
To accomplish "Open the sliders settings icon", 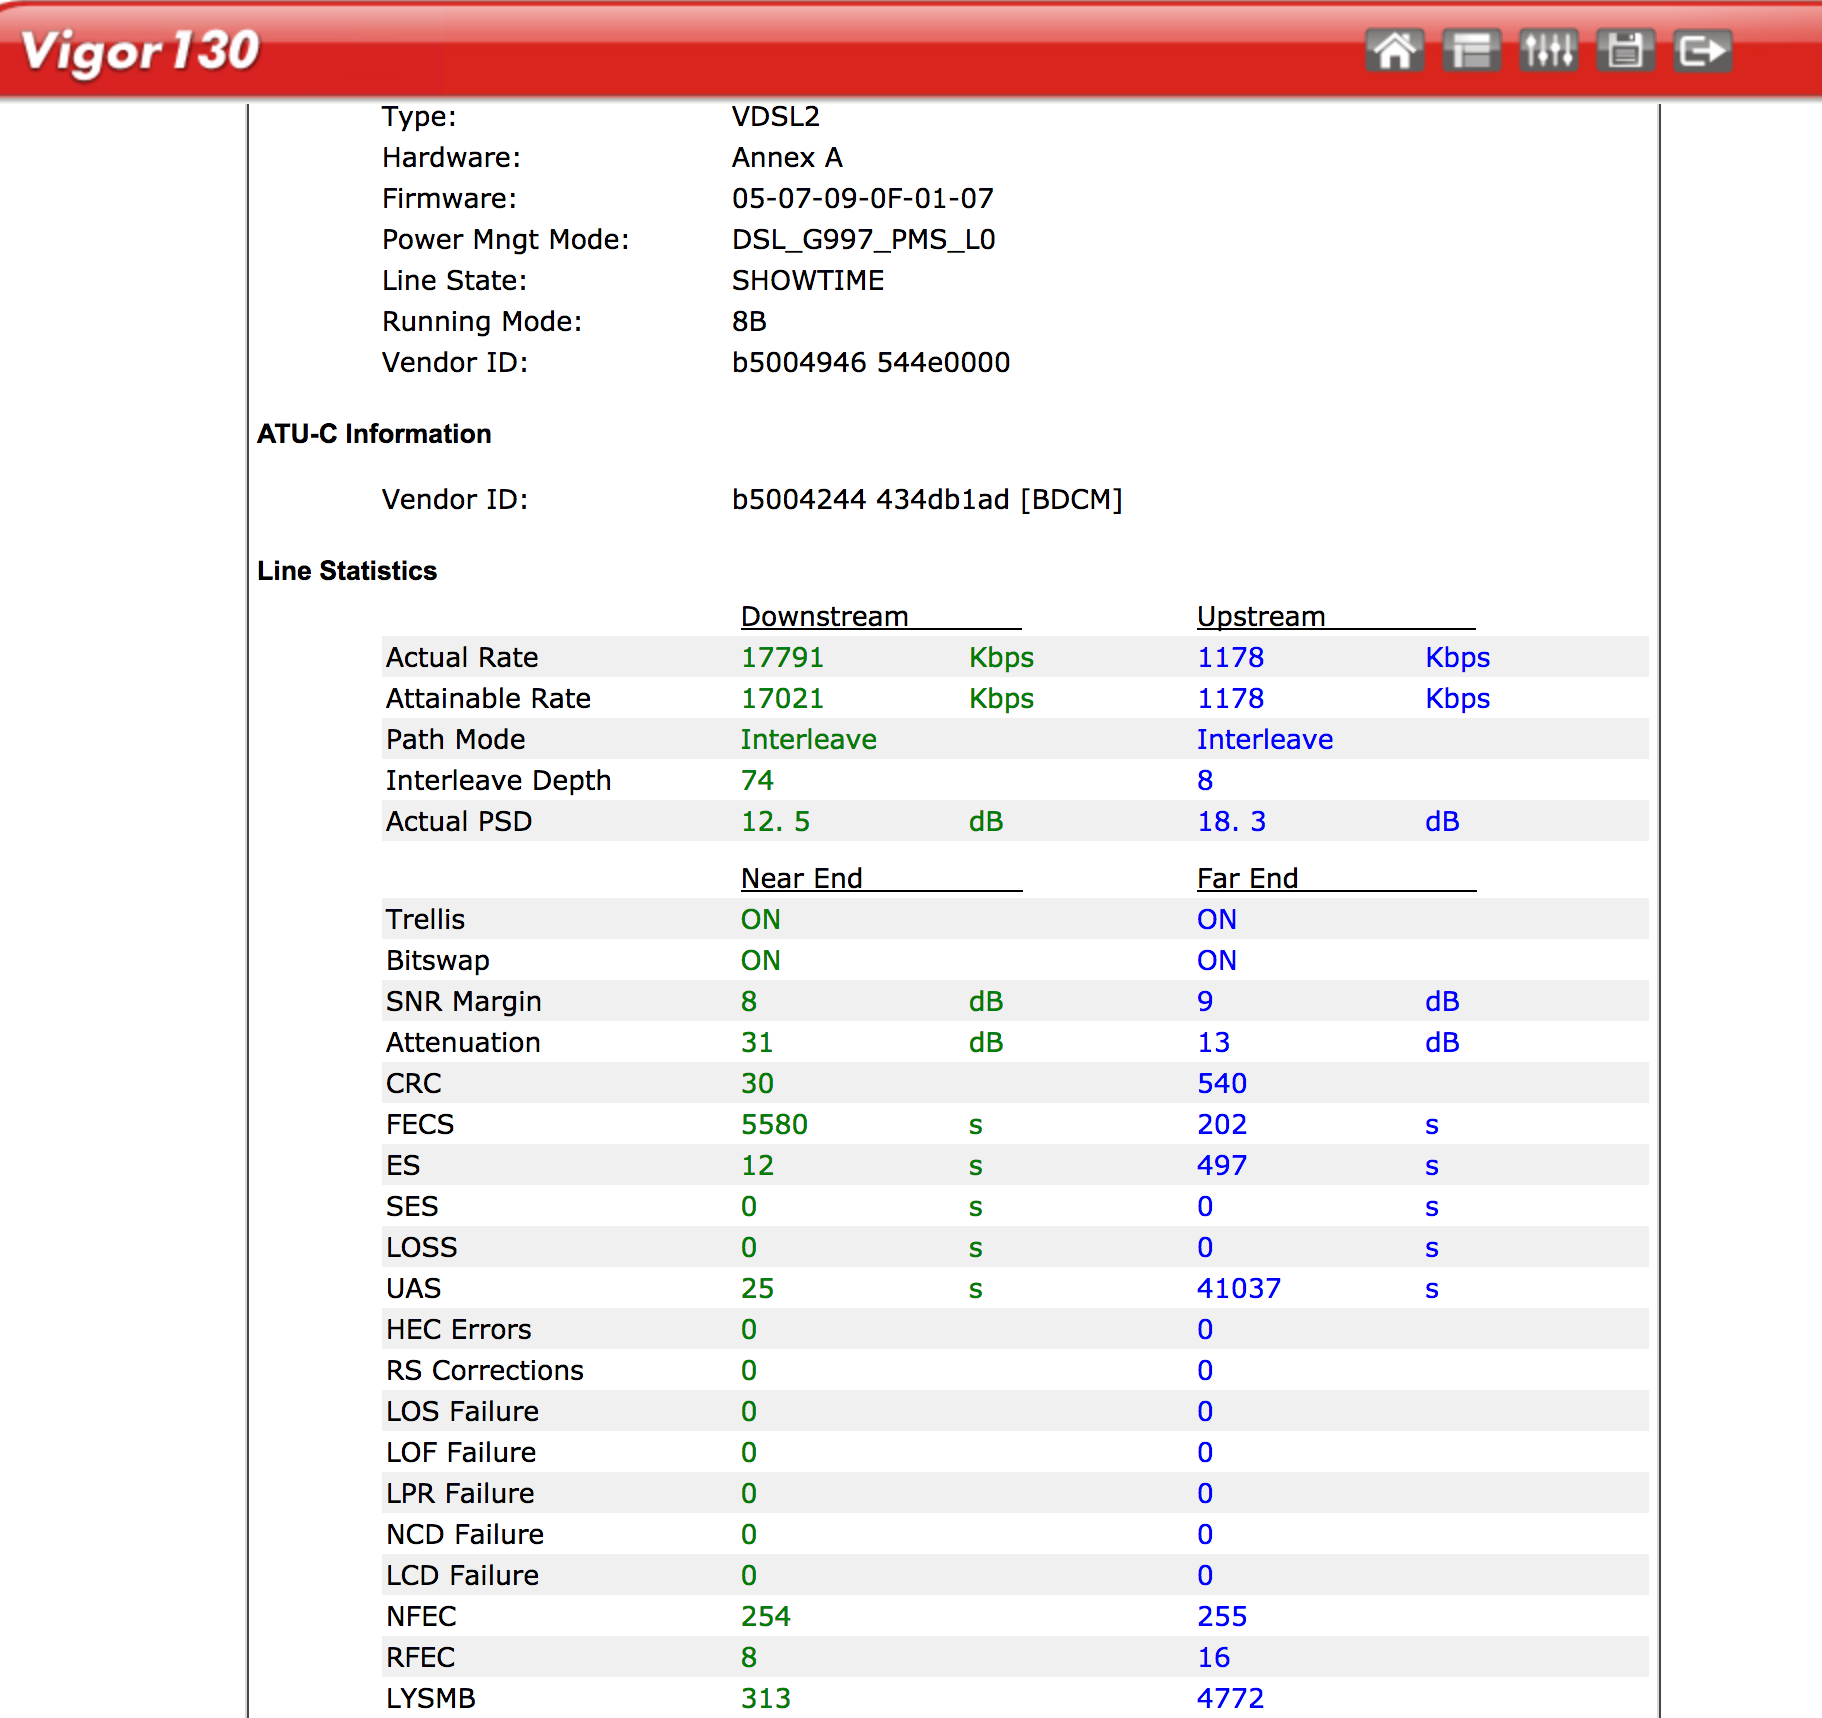I will pyautogui.click(x=1548, y=50).
